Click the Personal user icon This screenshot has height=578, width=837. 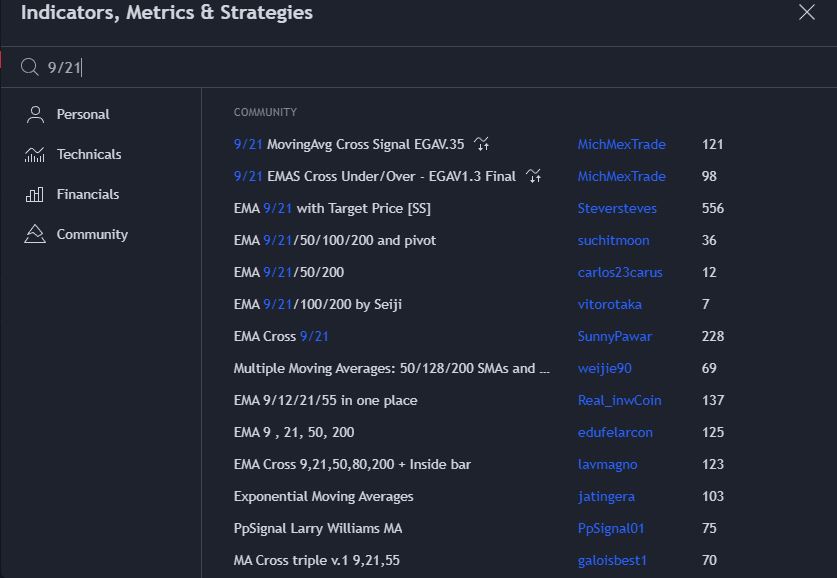(x=35, y=114)
